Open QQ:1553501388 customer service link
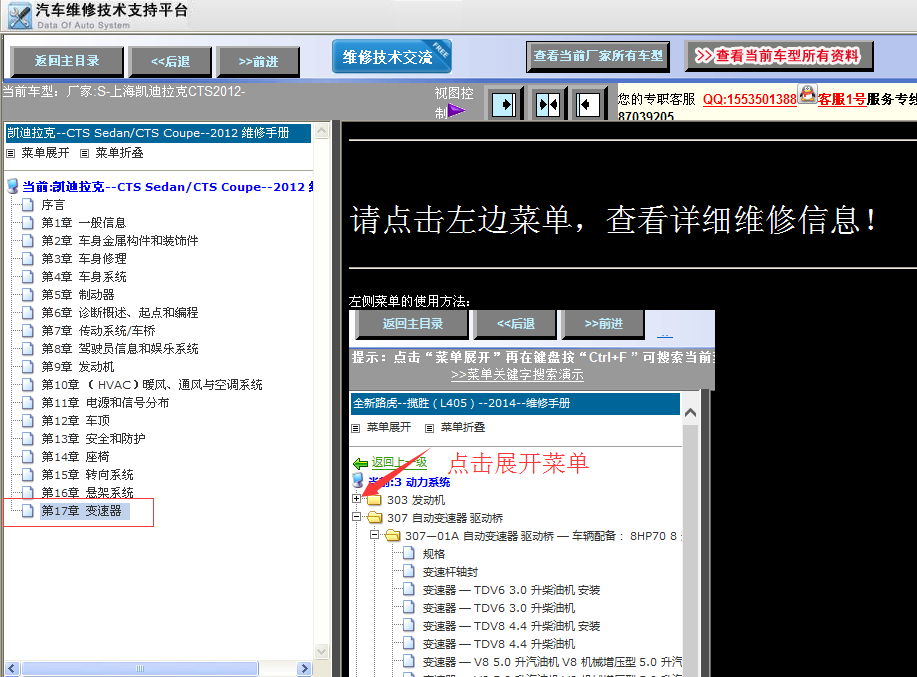Viewport: 917px width, 677px height. pos(749,99)
